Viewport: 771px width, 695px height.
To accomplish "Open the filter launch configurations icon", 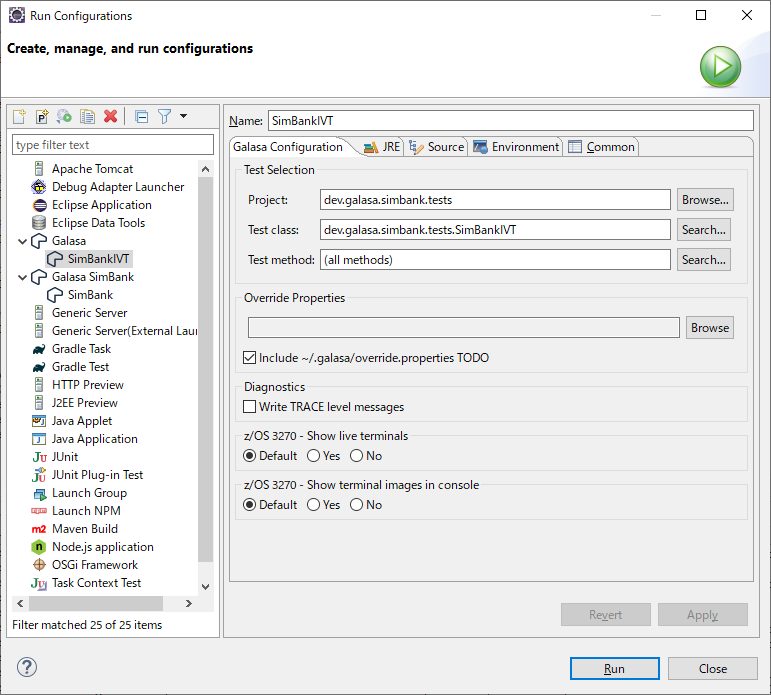I will point(164,117).
